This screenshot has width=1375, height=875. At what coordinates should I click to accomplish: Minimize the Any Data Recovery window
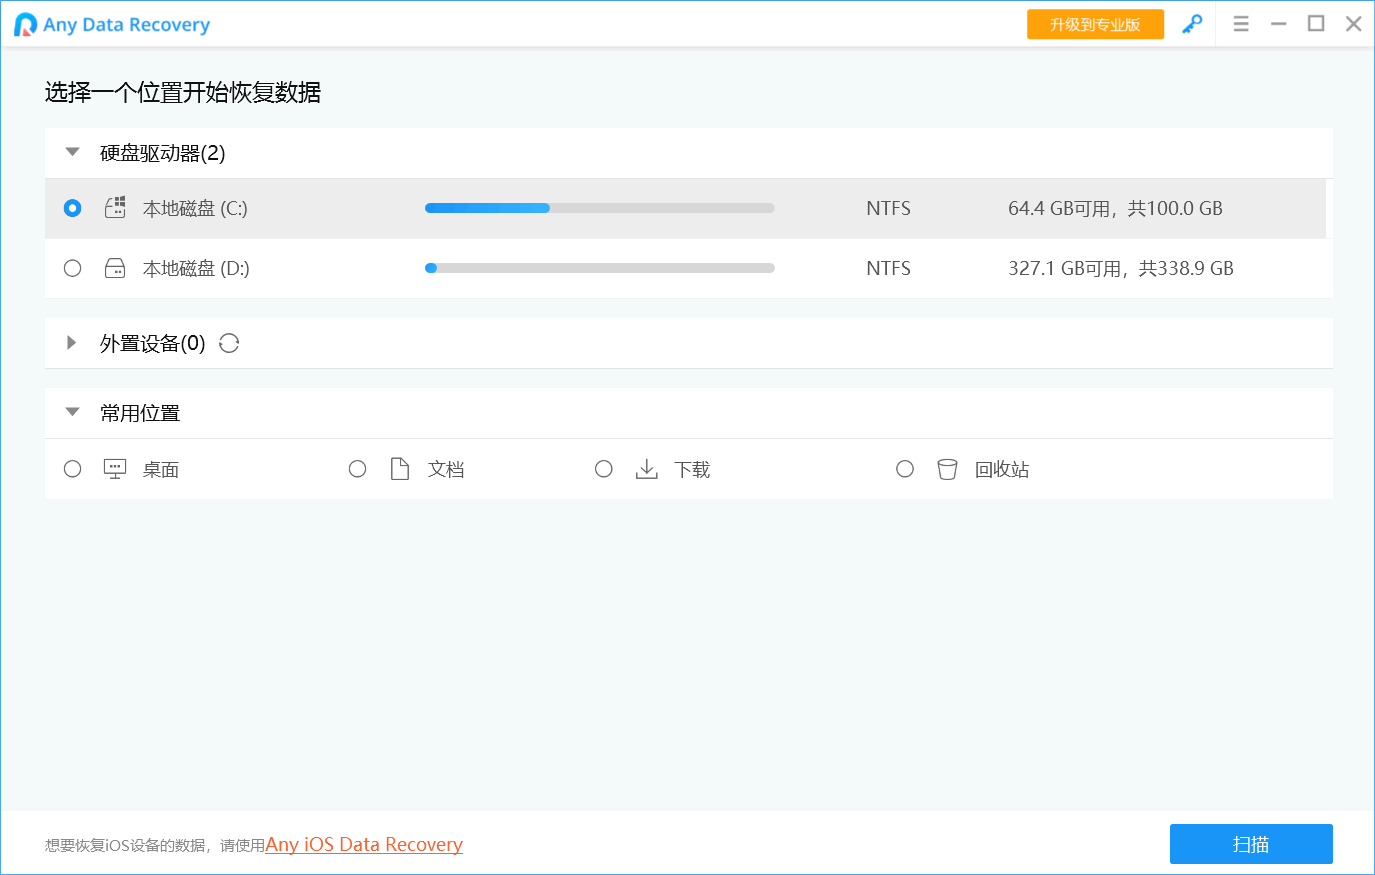[x=1278, y=24]
